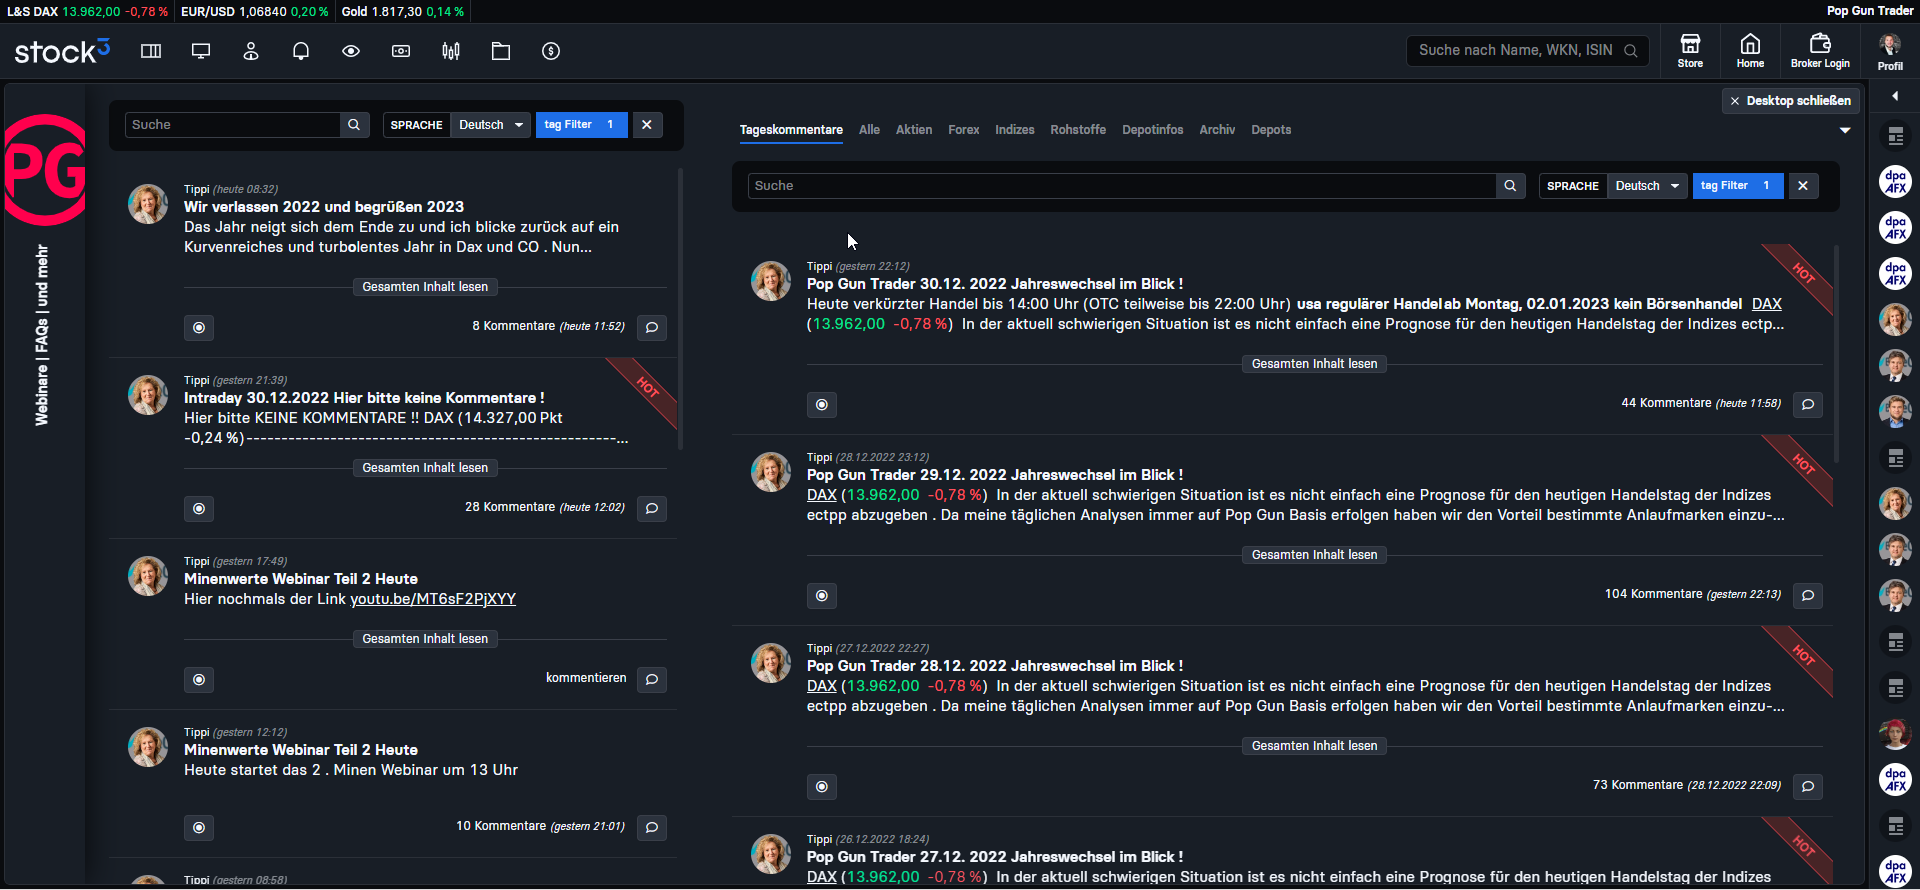Open the alarm bell notifications icon
The width and height of the screenshot is (1920, 890).
point(301,51)
